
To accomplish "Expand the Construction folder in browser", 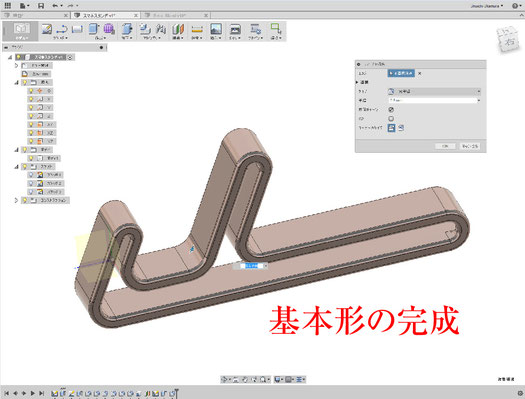I will [x=16, y=200].
